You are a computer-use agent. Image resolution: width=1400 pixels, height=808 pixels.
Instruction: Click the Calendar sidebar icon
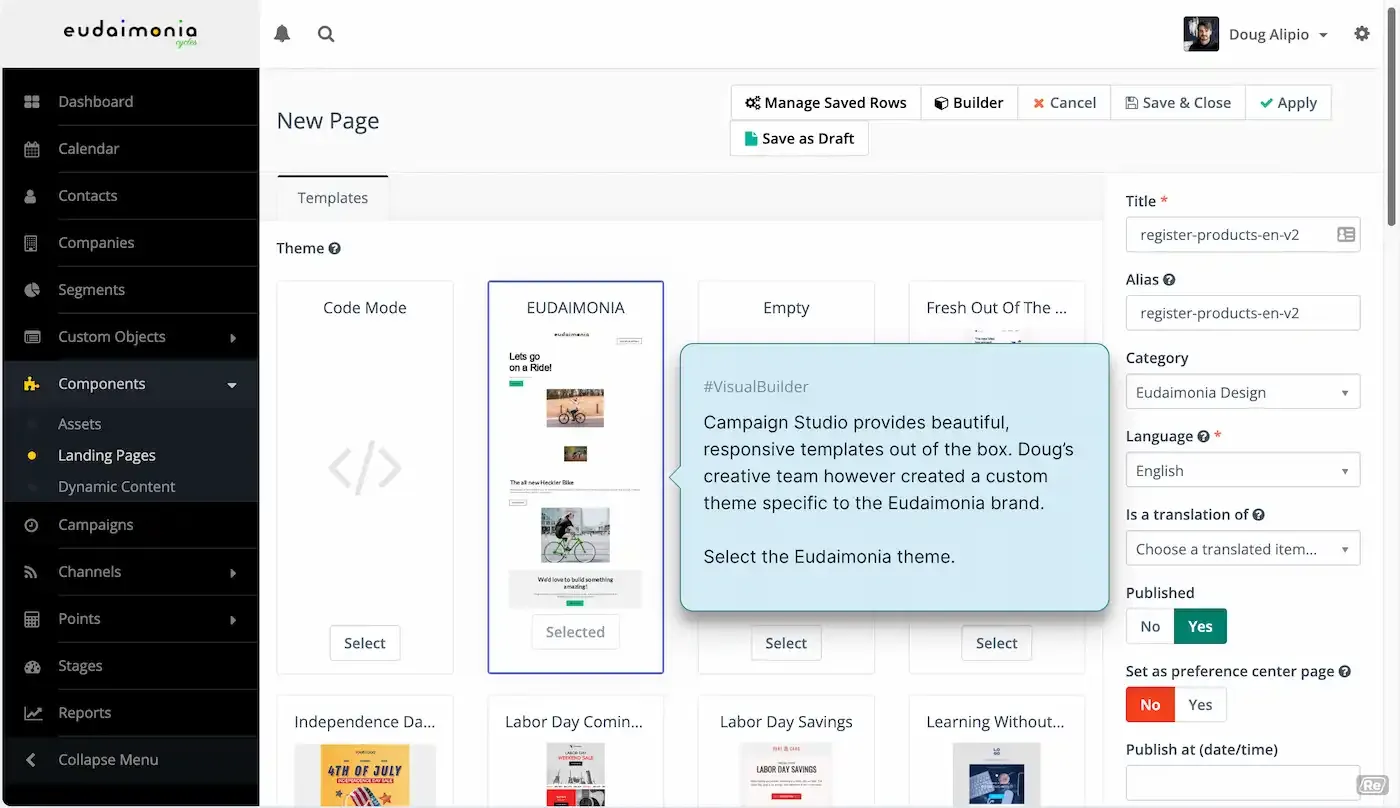[32, 149]
